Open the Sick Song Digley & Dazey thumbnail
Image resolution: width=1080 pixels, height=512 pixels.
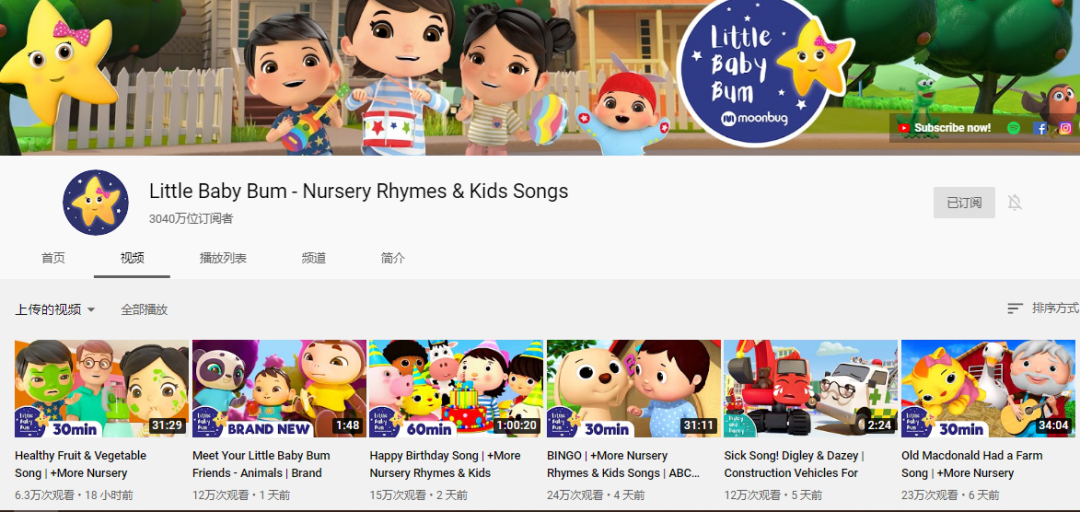pos(811,389)
